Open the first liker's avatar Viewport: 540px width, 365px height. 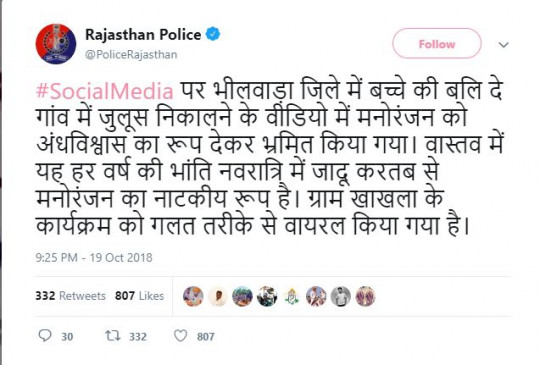[x=193, y=296]
